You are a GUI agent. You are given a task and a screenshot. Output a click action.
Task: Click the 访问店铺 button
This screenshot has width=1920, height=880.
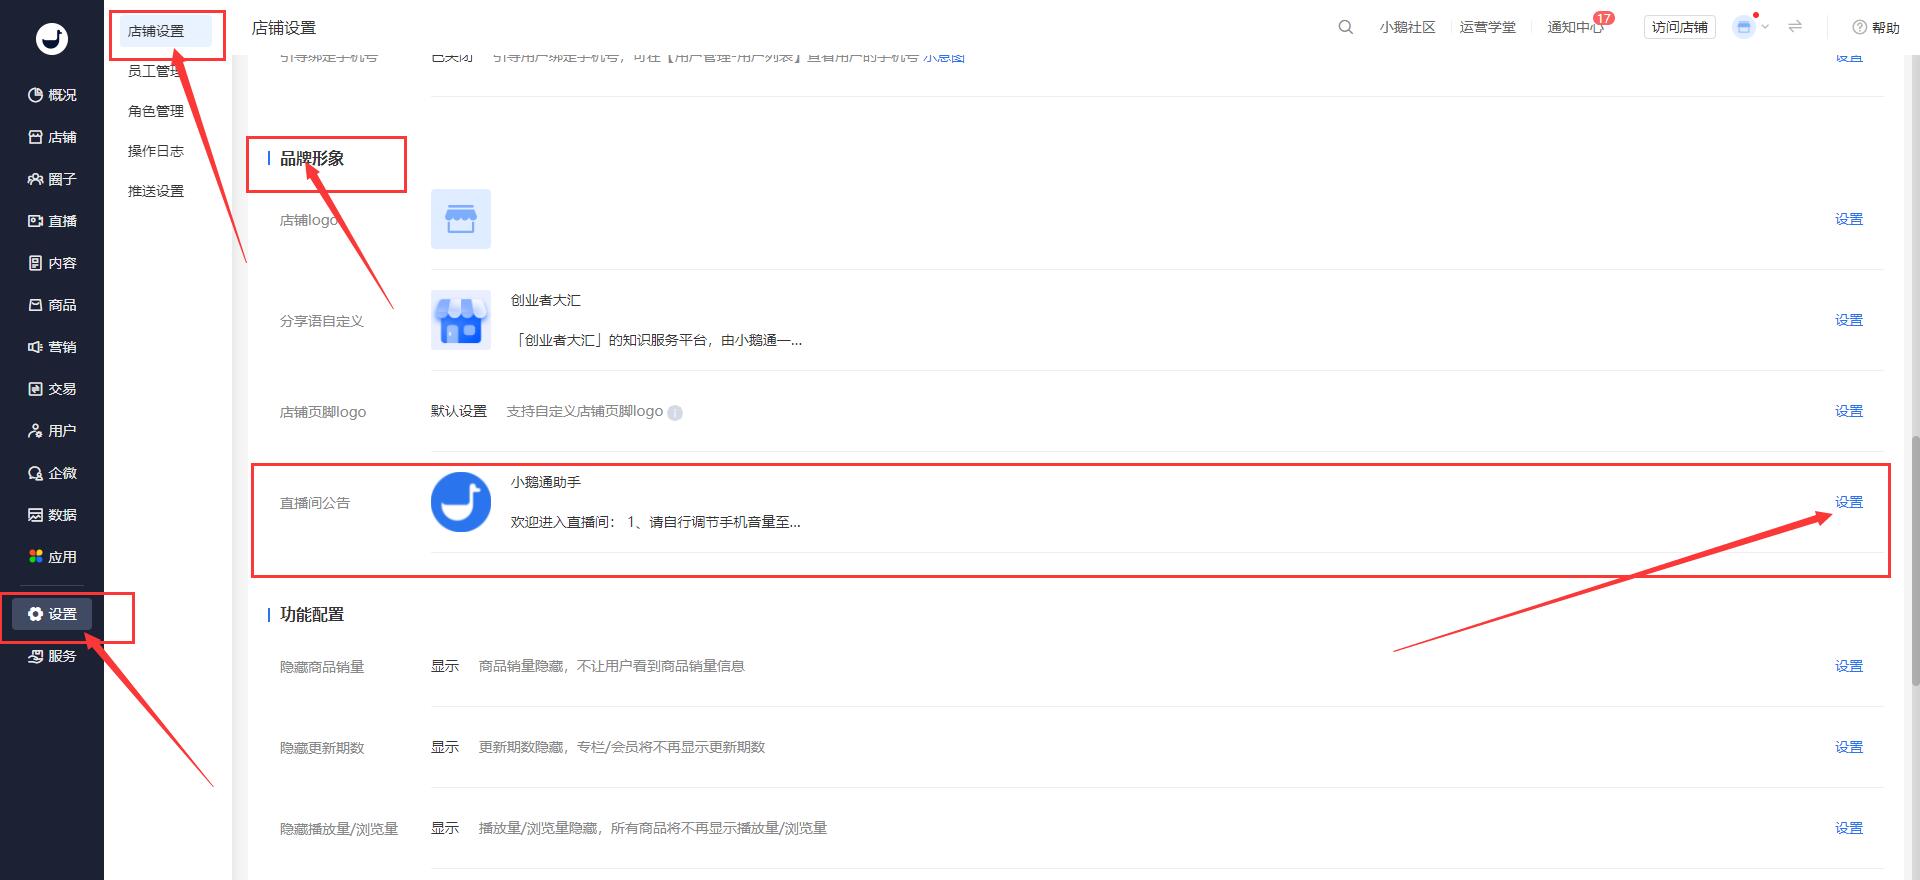[1679, 27]
